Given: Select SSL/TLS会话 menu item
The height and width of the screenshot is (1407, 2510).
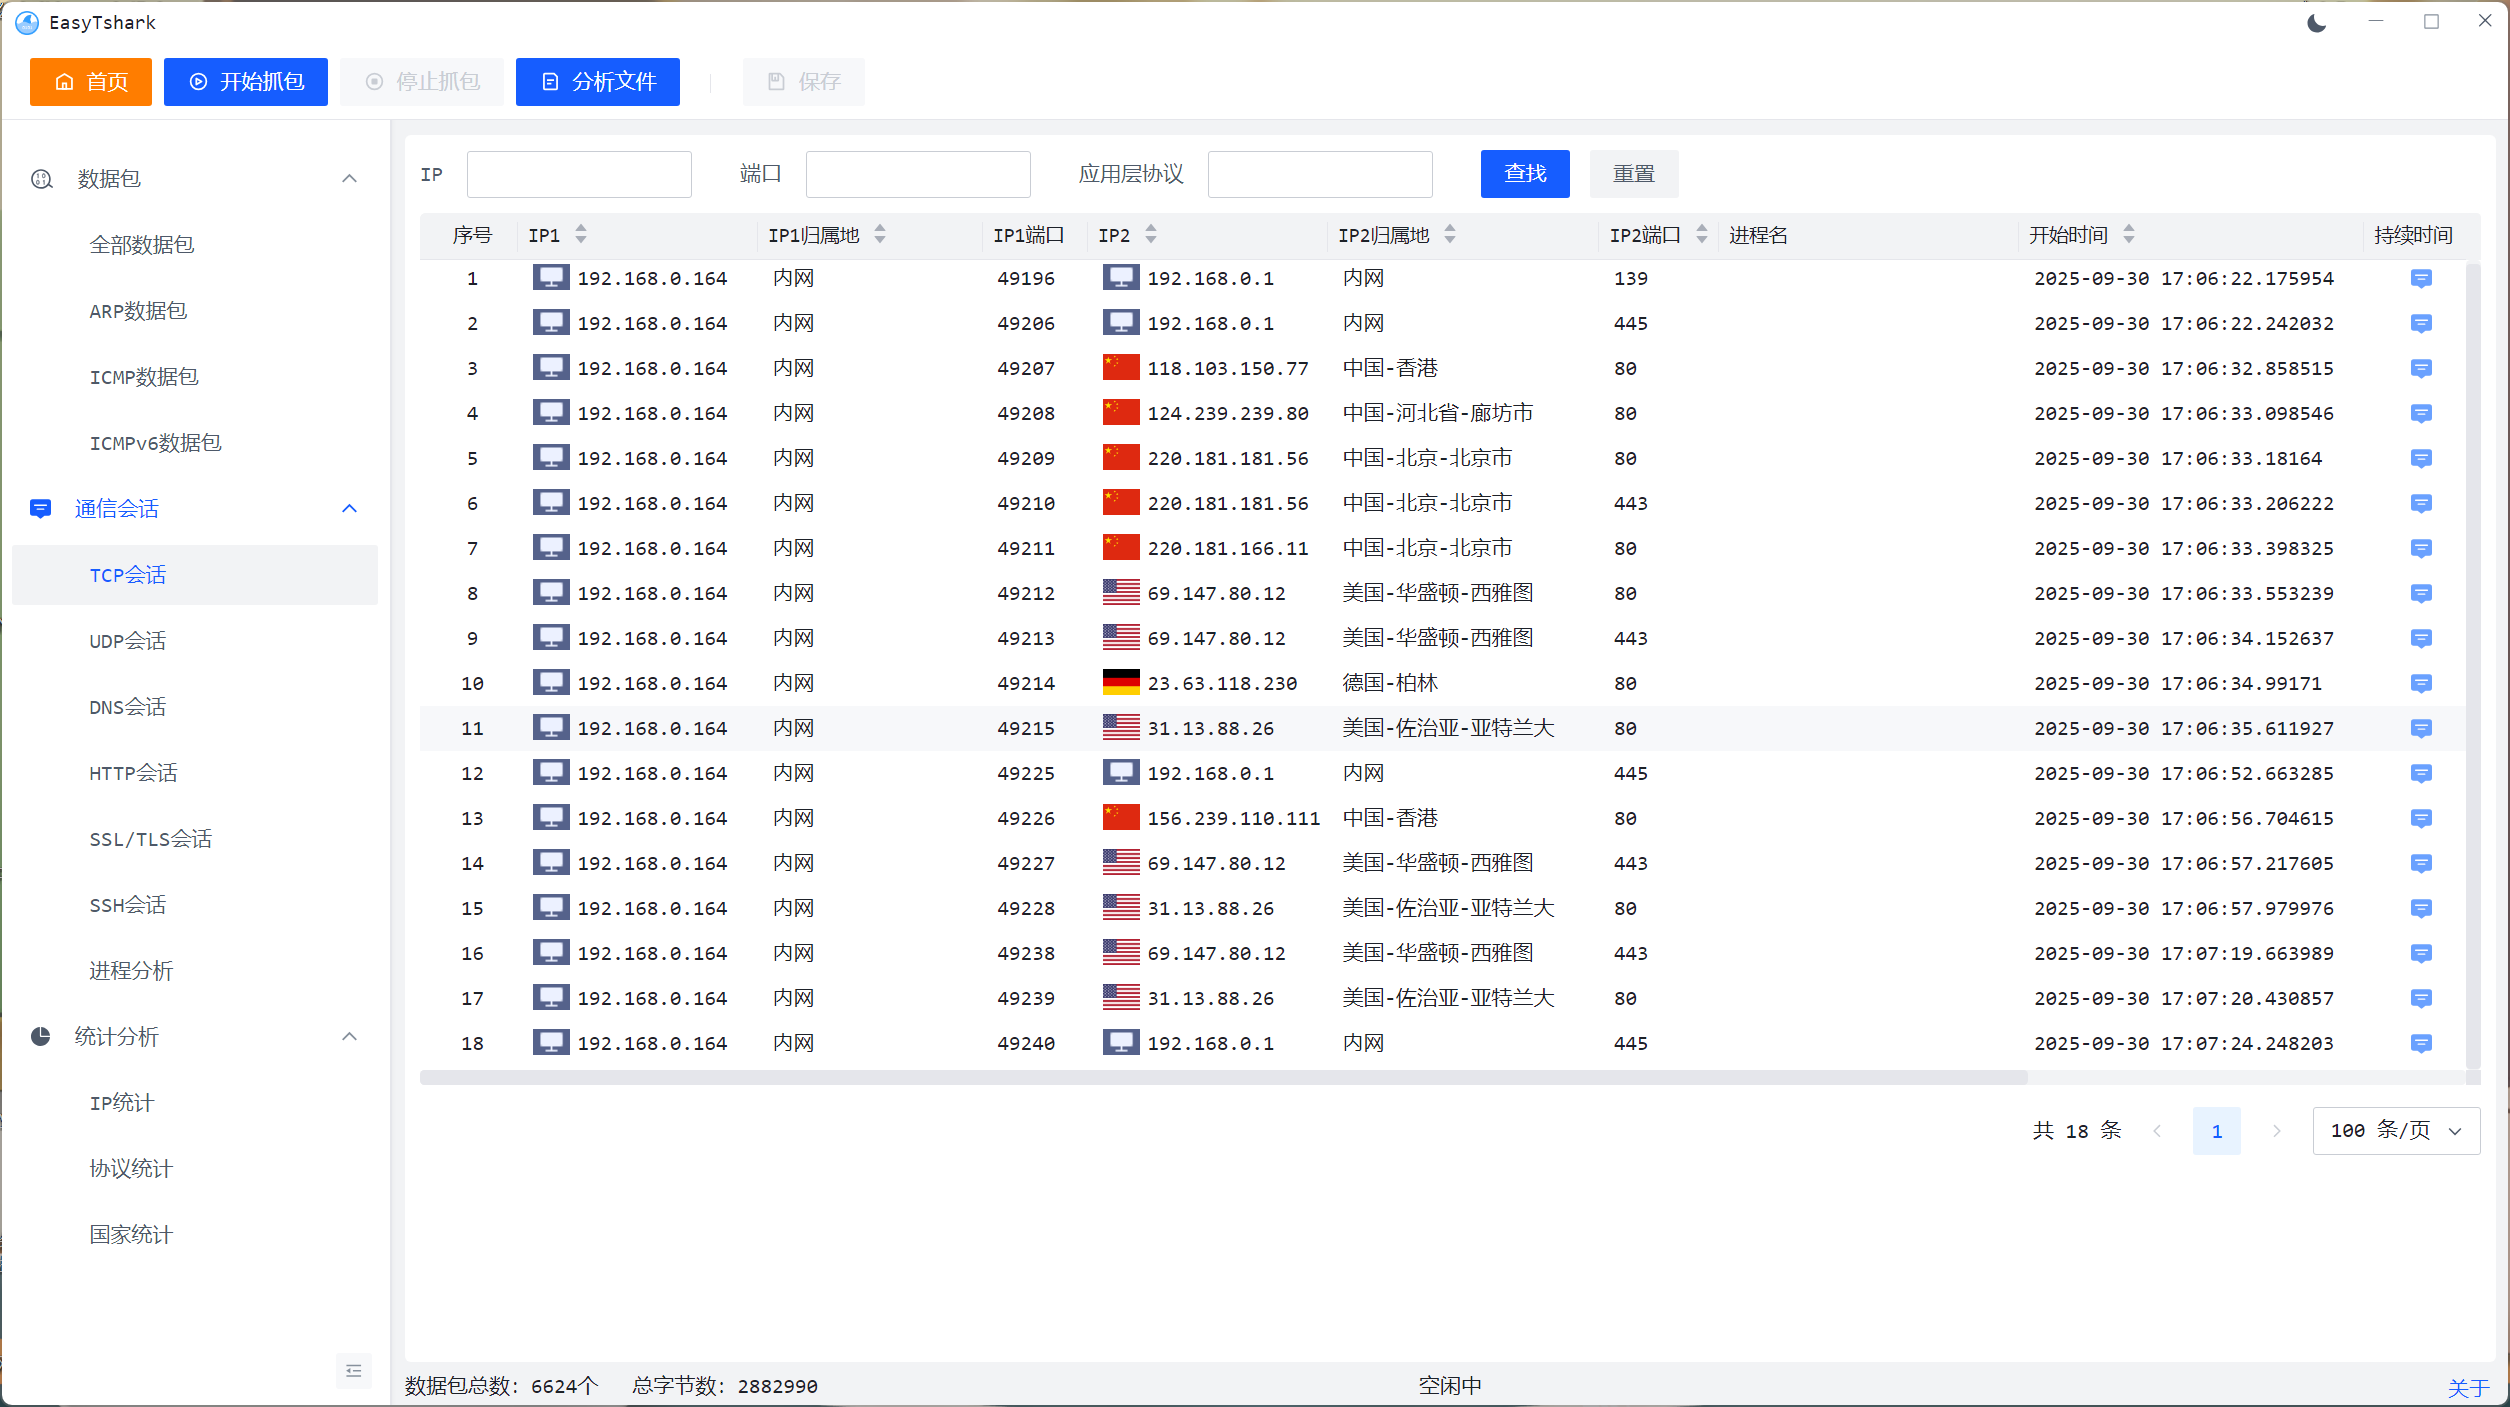Looking at the screenshot, I should pyautogui.click(x=150, y=839).
